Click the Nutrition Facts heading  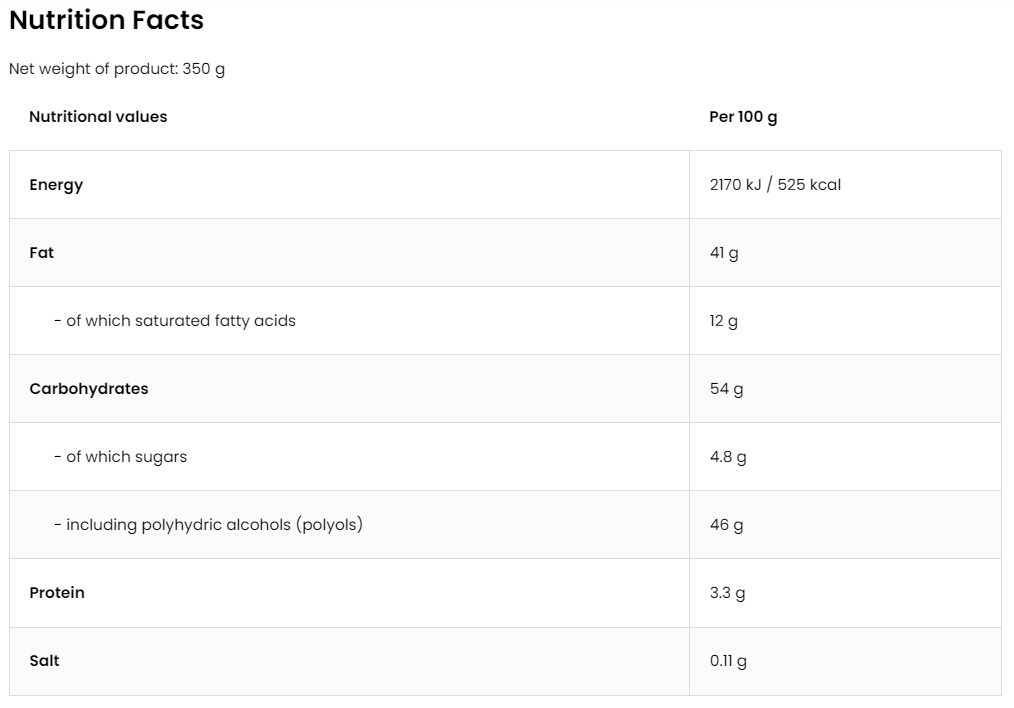(106, 19)
